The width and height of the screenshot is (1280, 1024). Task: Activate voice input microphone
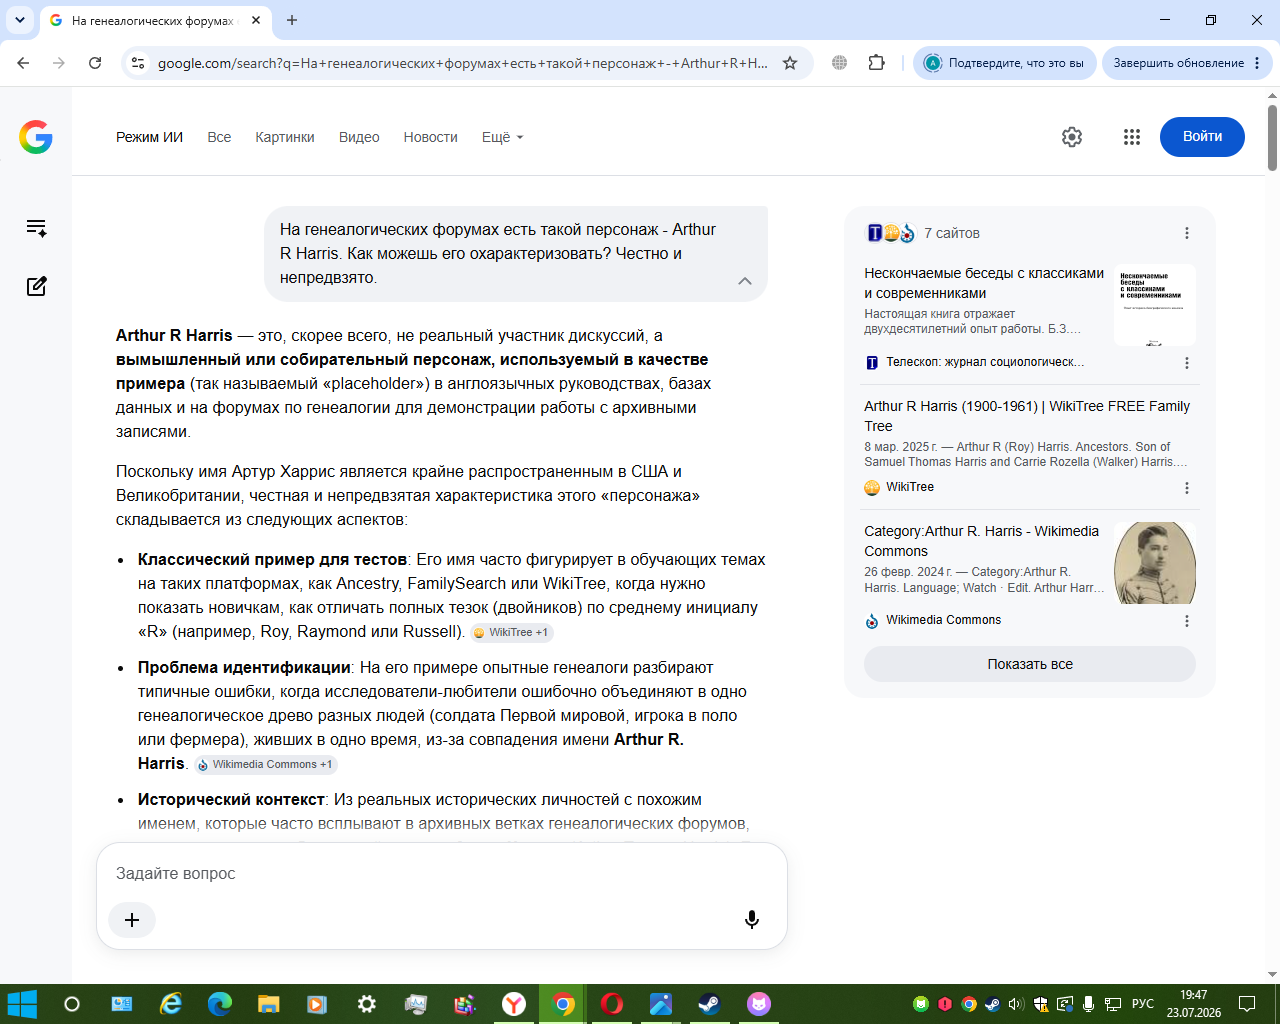click(752, 920)
